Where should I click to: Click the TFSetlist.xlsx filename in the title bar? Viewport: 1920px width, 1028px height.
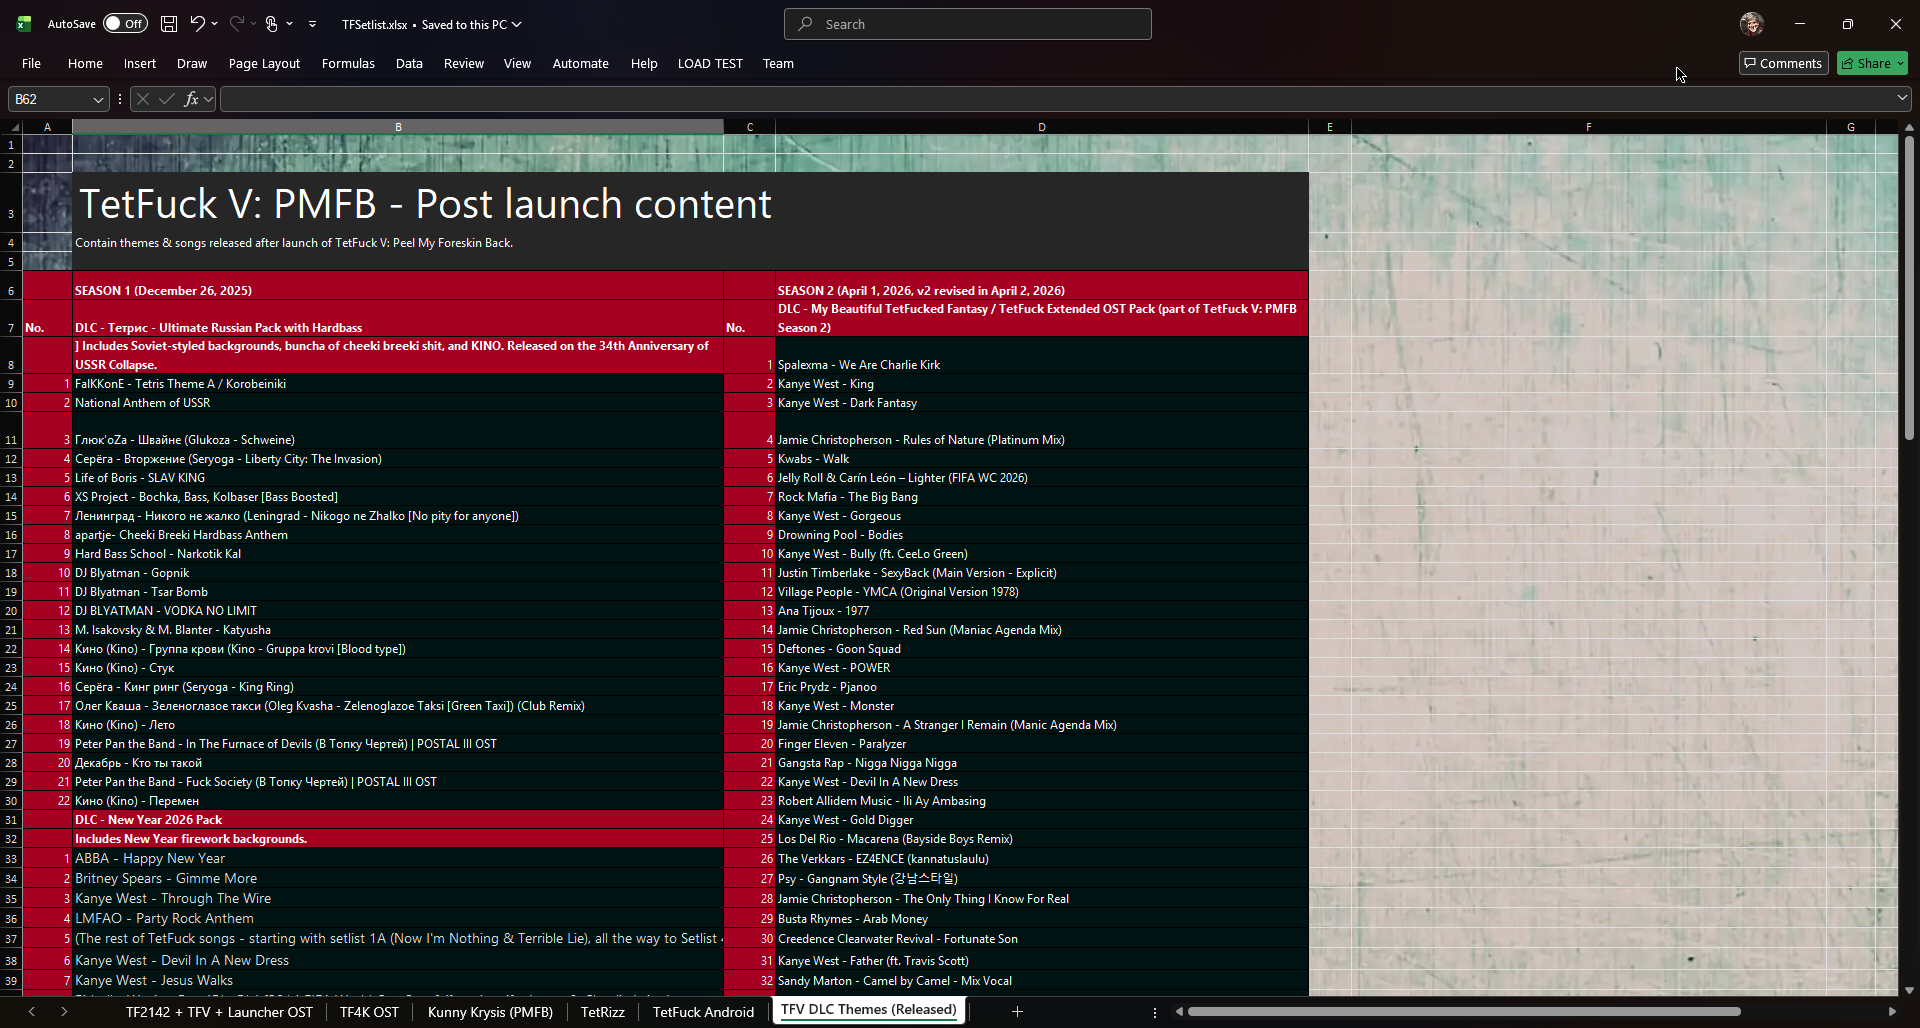click(x=376, y=23)
